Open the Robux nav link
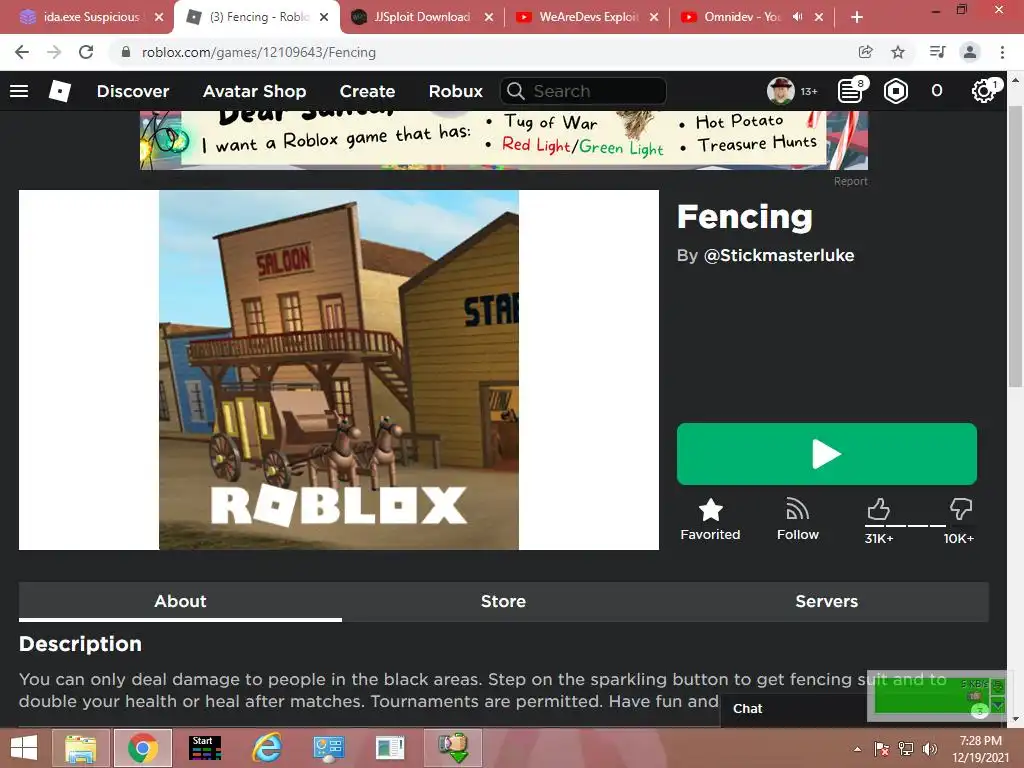Viewport: 1024px width, 768px height. pos(455,91)
